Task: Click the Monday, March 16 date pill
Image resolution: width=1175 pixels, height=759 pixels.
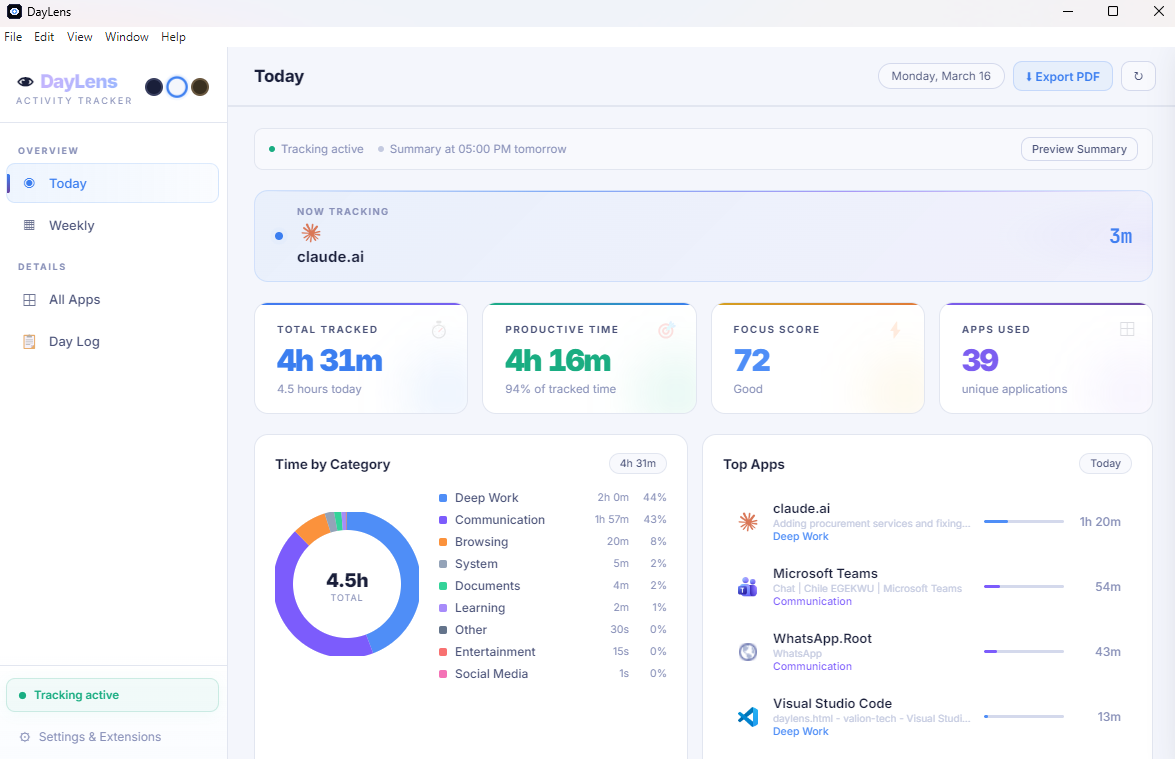Action: (x=941, y=76)
